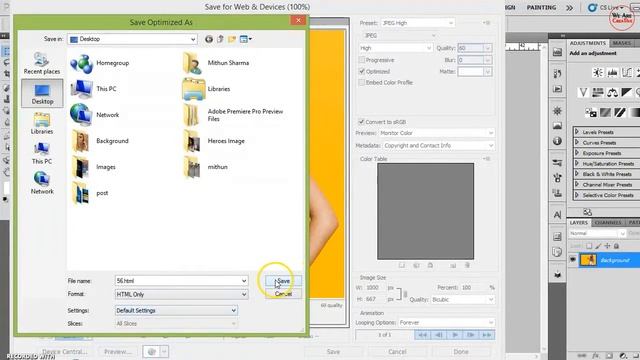The image size is (640, 360).
Task: Add a Black & White adjustment from icon
Action: tap(627, 92)
